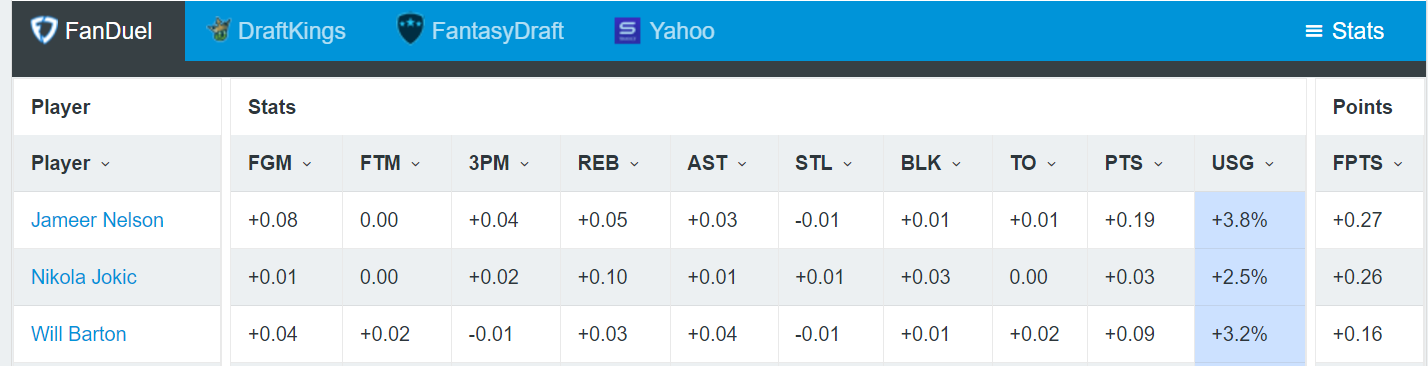Image resolution: width=1428 pixels, height=366 pixels.
Task: Open Nikola Jokic player link
Action: click(x=84, y=277)
